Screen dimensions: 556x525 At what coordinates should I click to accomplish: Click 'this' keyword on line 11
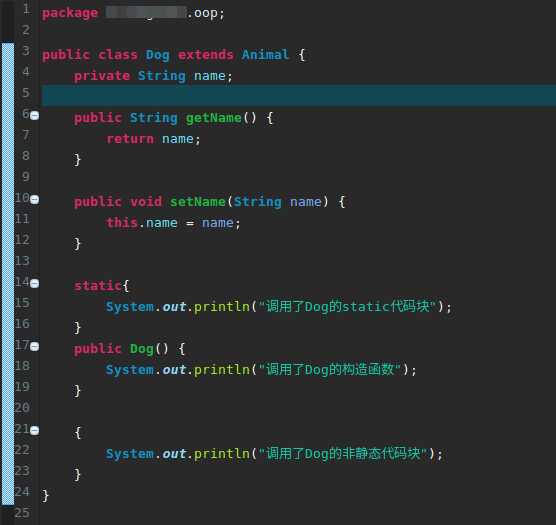tap(122, 223)
